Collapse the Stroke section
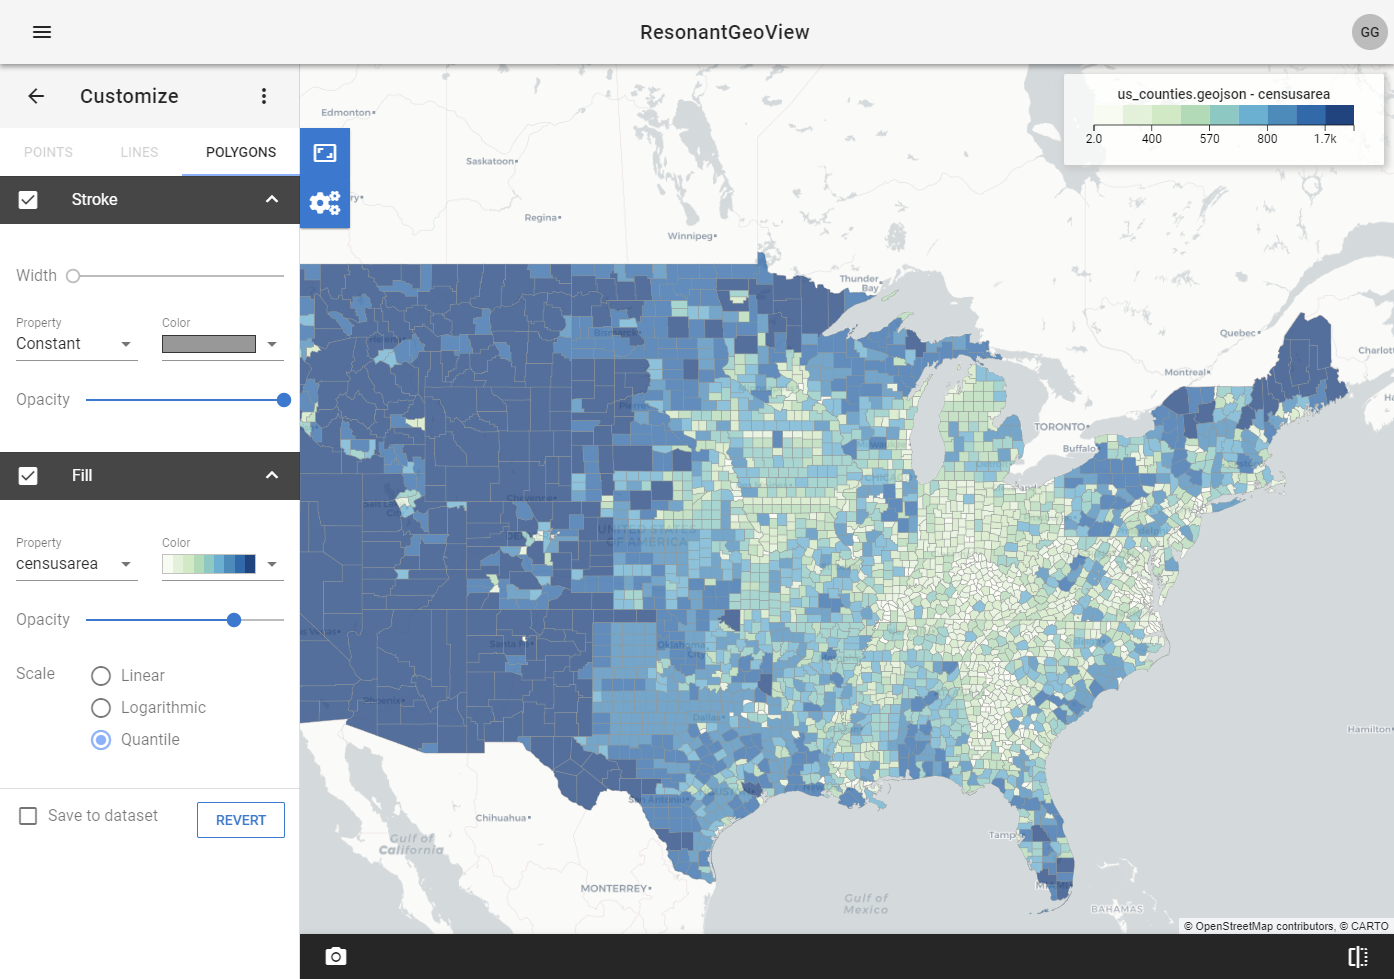 coord(272,200)
